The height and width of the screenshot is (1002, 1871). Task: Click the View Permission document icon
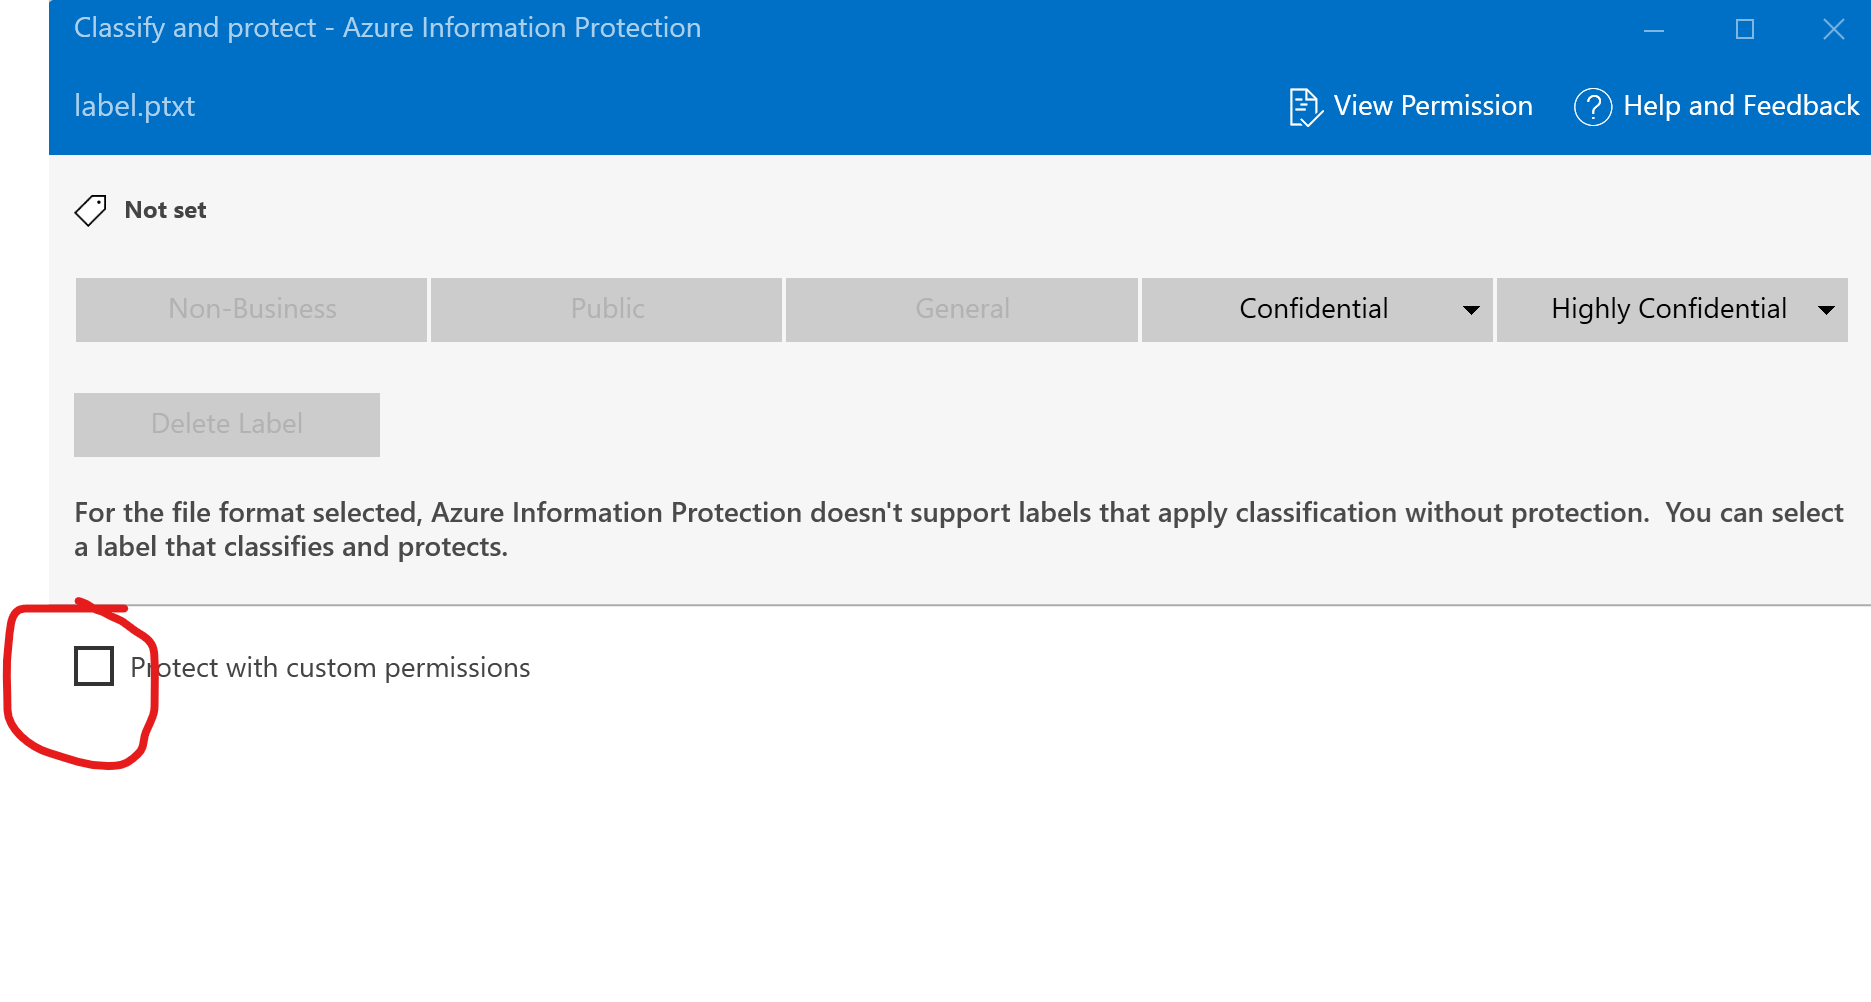pyautogui.click(x=1306, y=107)
